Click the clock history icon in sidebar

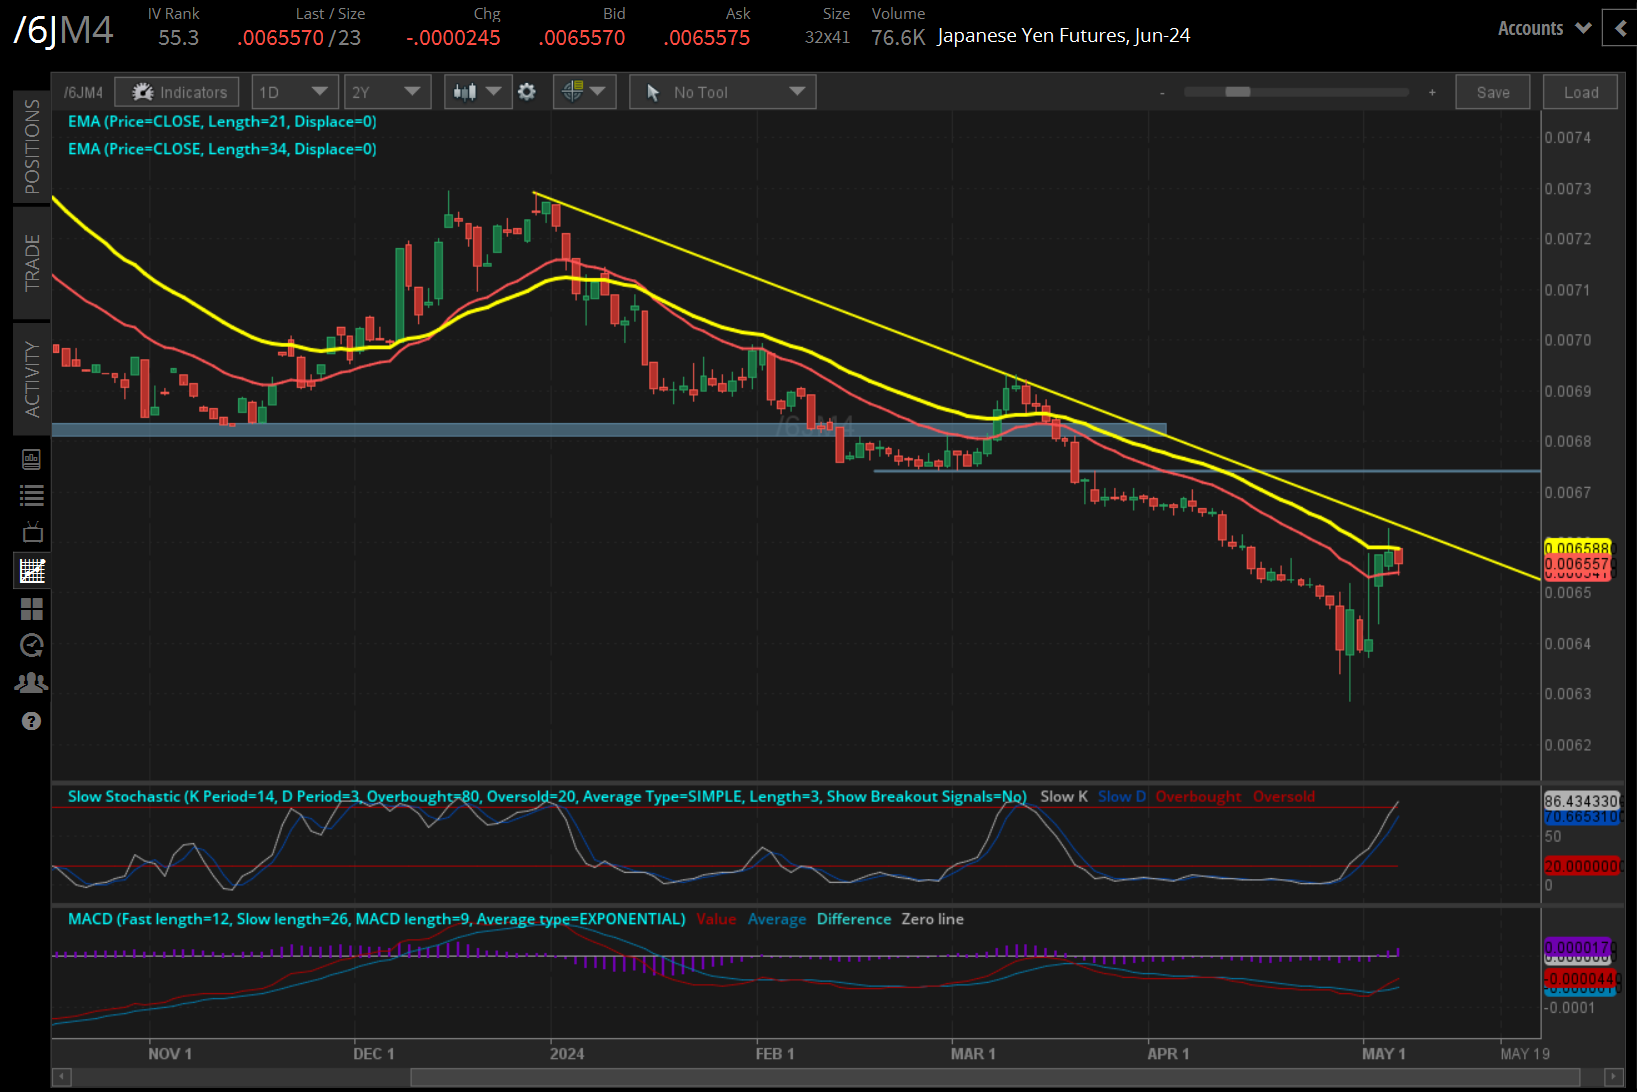click(x=32, y=645)
